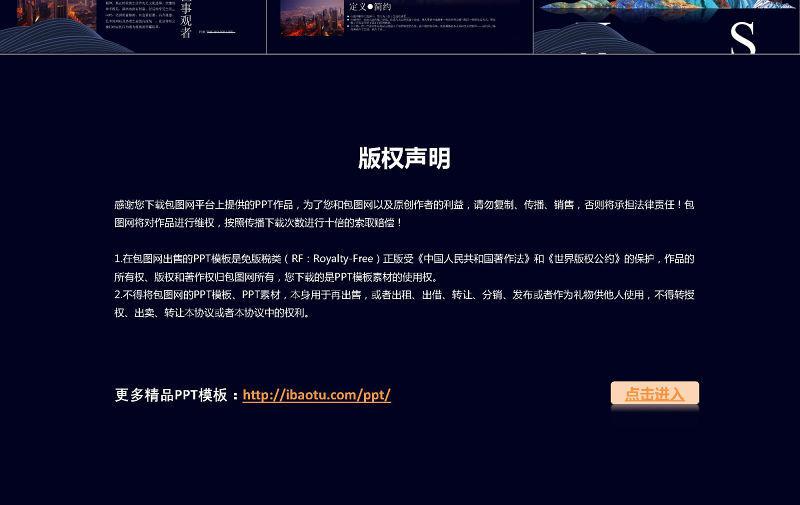Click the large white S letter
This screenshot has width=800, height=505.
(743, 38)
